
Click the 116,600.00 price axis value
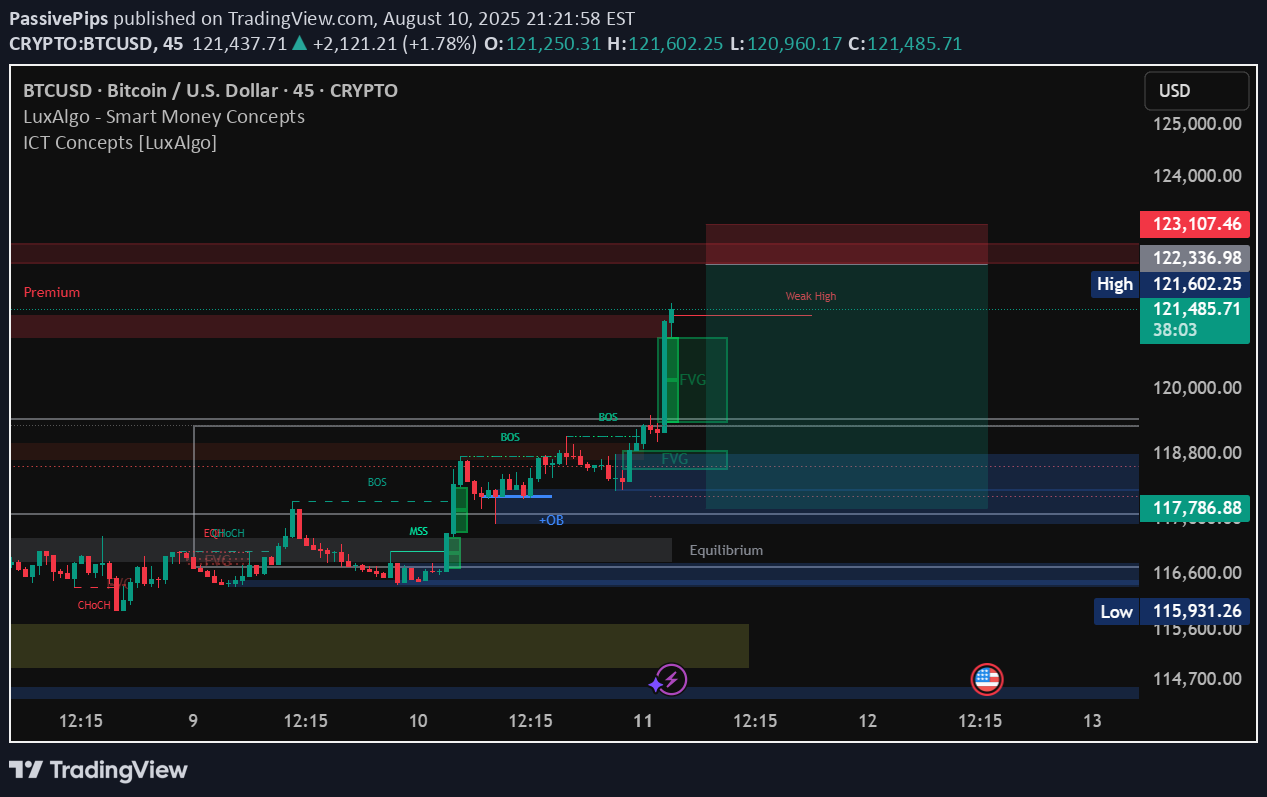(x=1197, y=572)
